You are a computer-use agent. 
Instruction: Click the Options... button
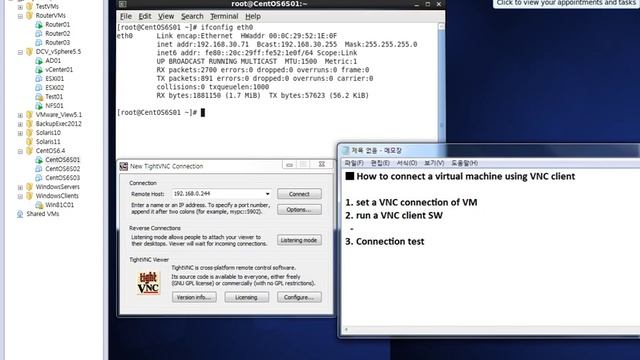coord(299,209)
